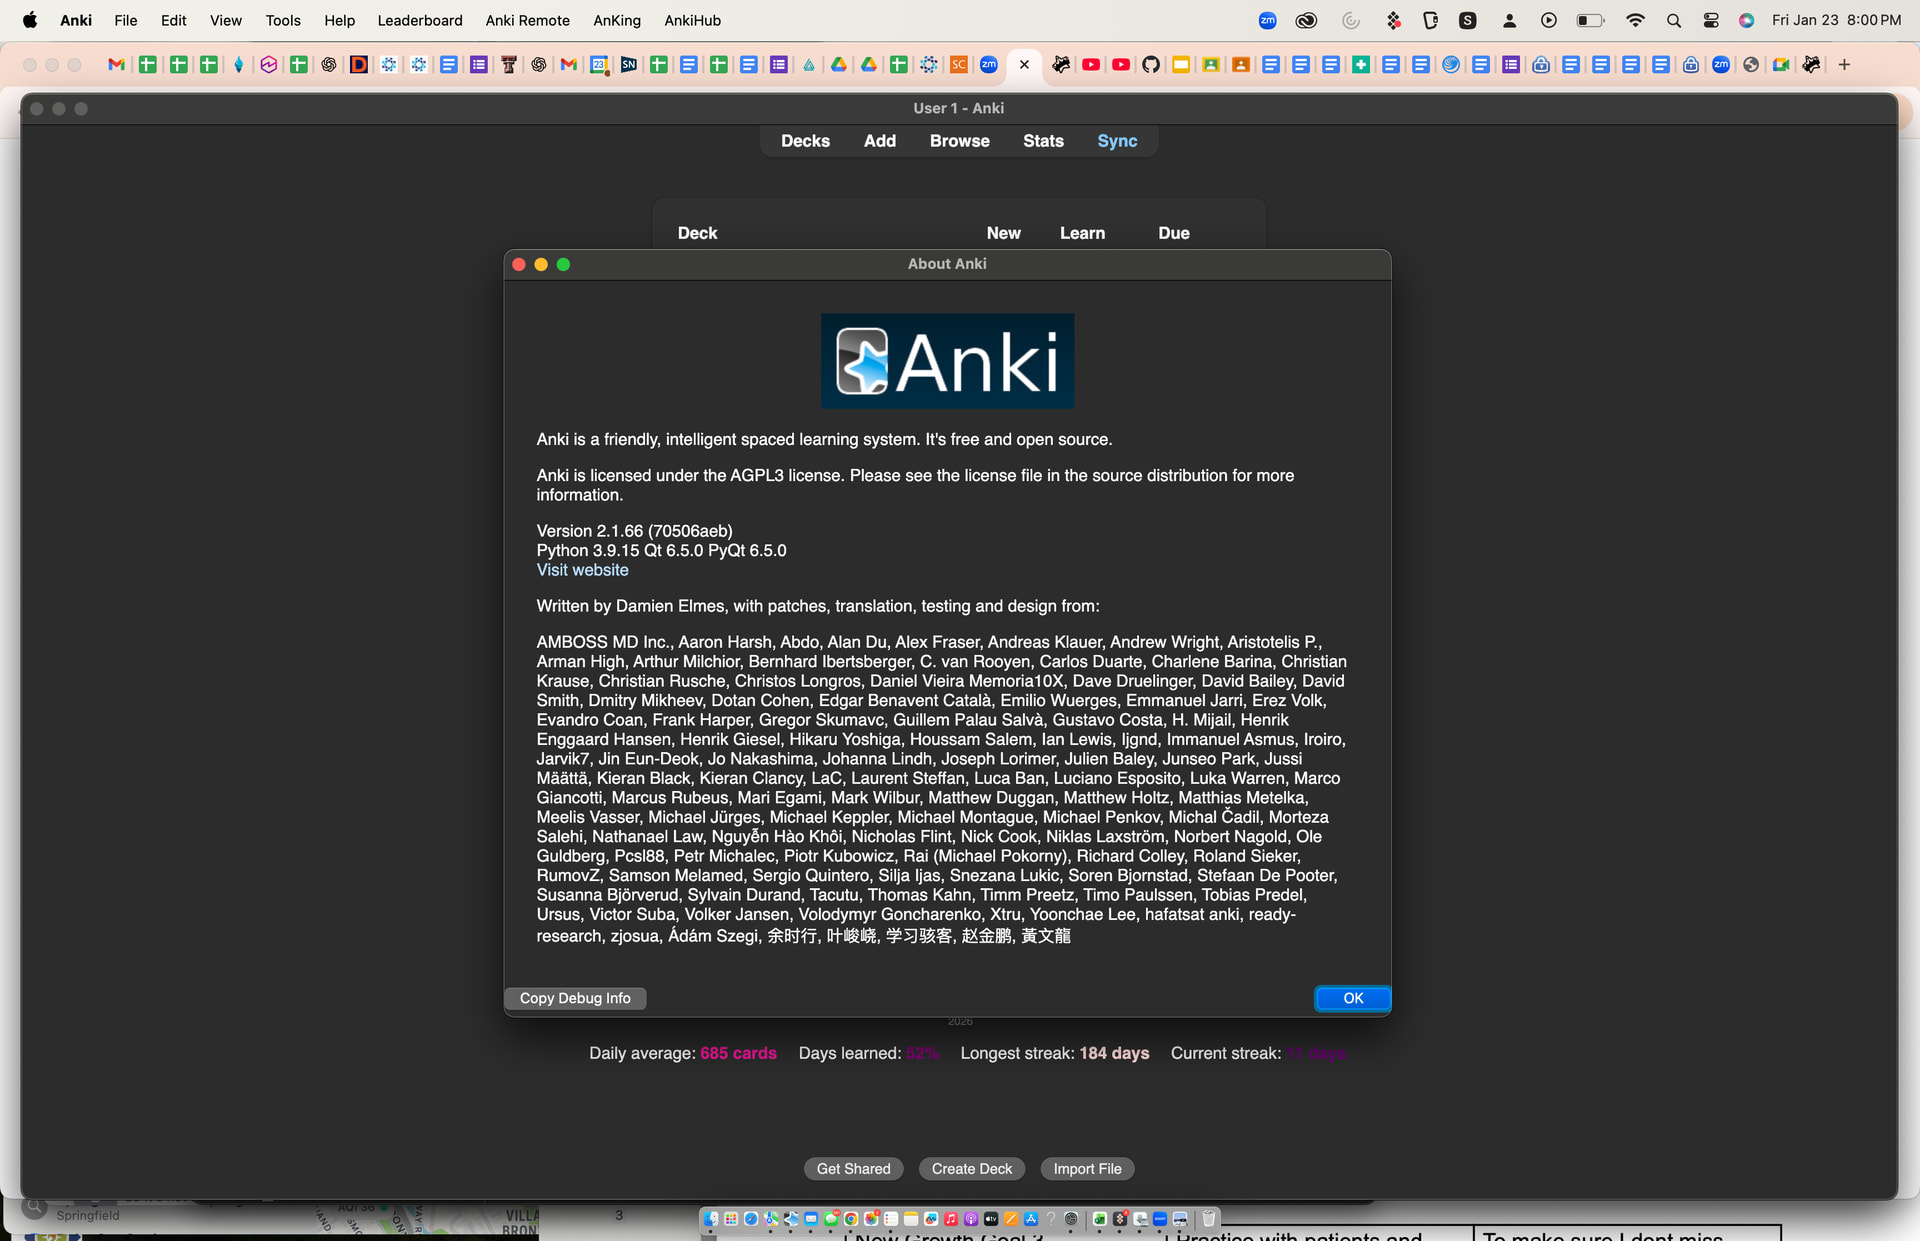
Task: Open the Leaderboard menu
Action: pyautogui.click(x=419, y=20)
